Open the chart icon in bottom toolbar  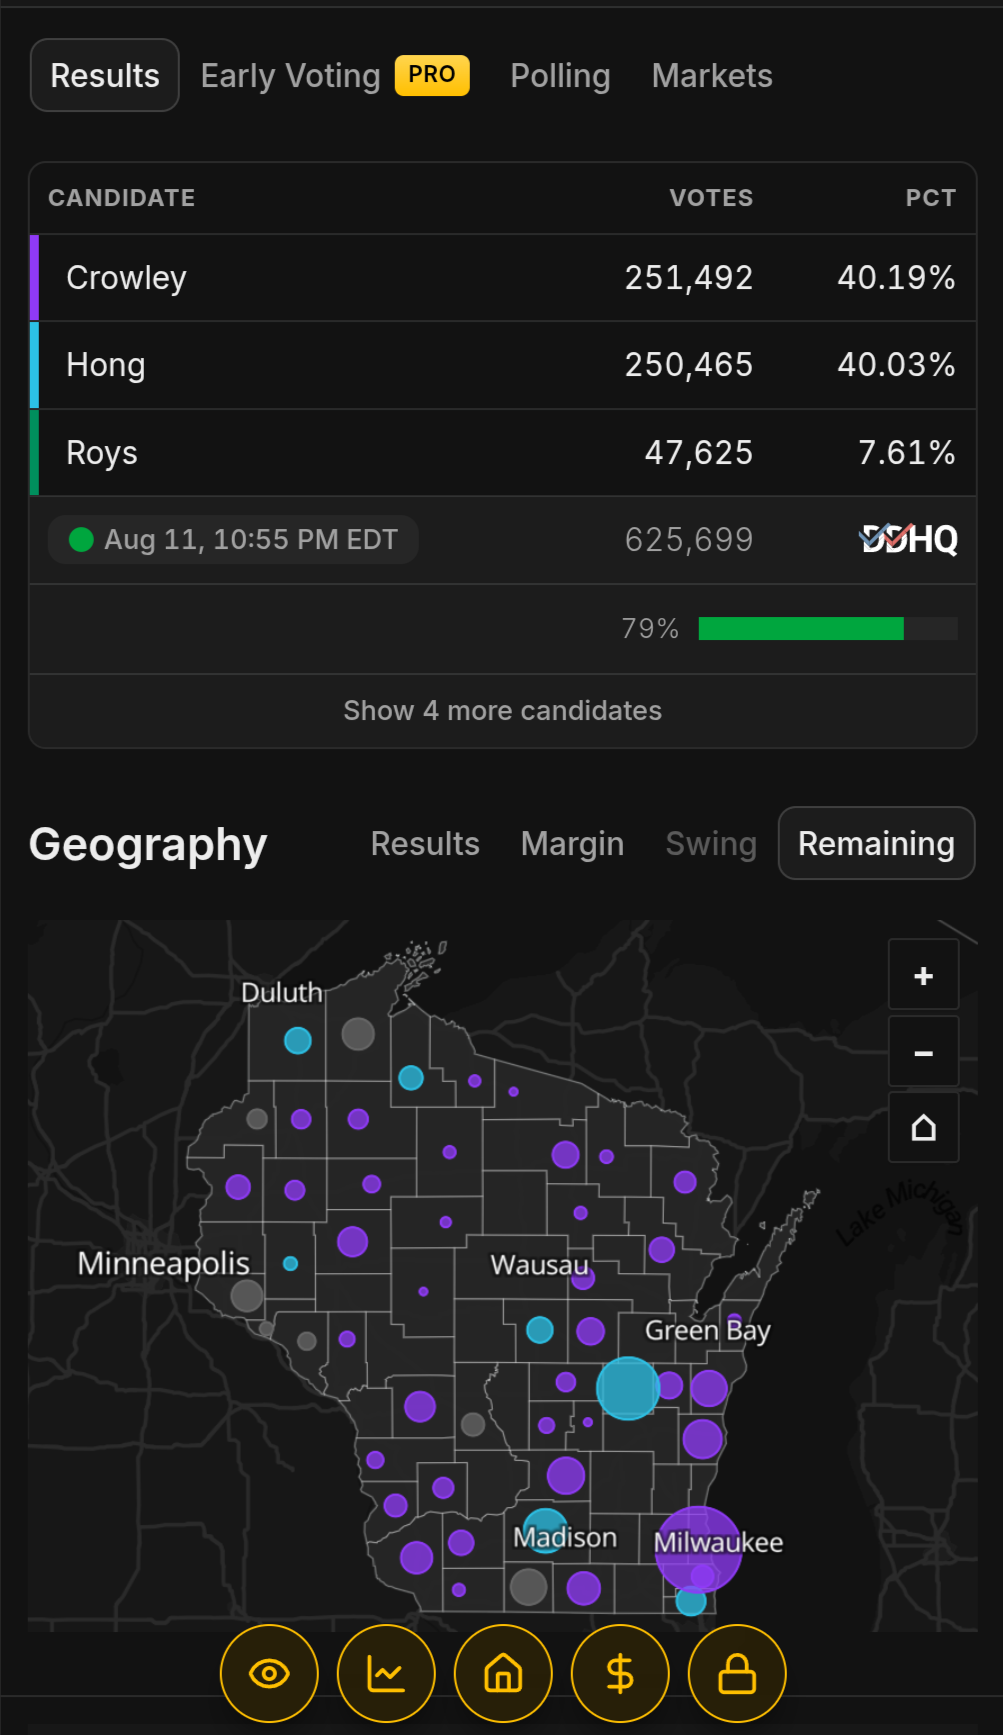click(386, 1673)
